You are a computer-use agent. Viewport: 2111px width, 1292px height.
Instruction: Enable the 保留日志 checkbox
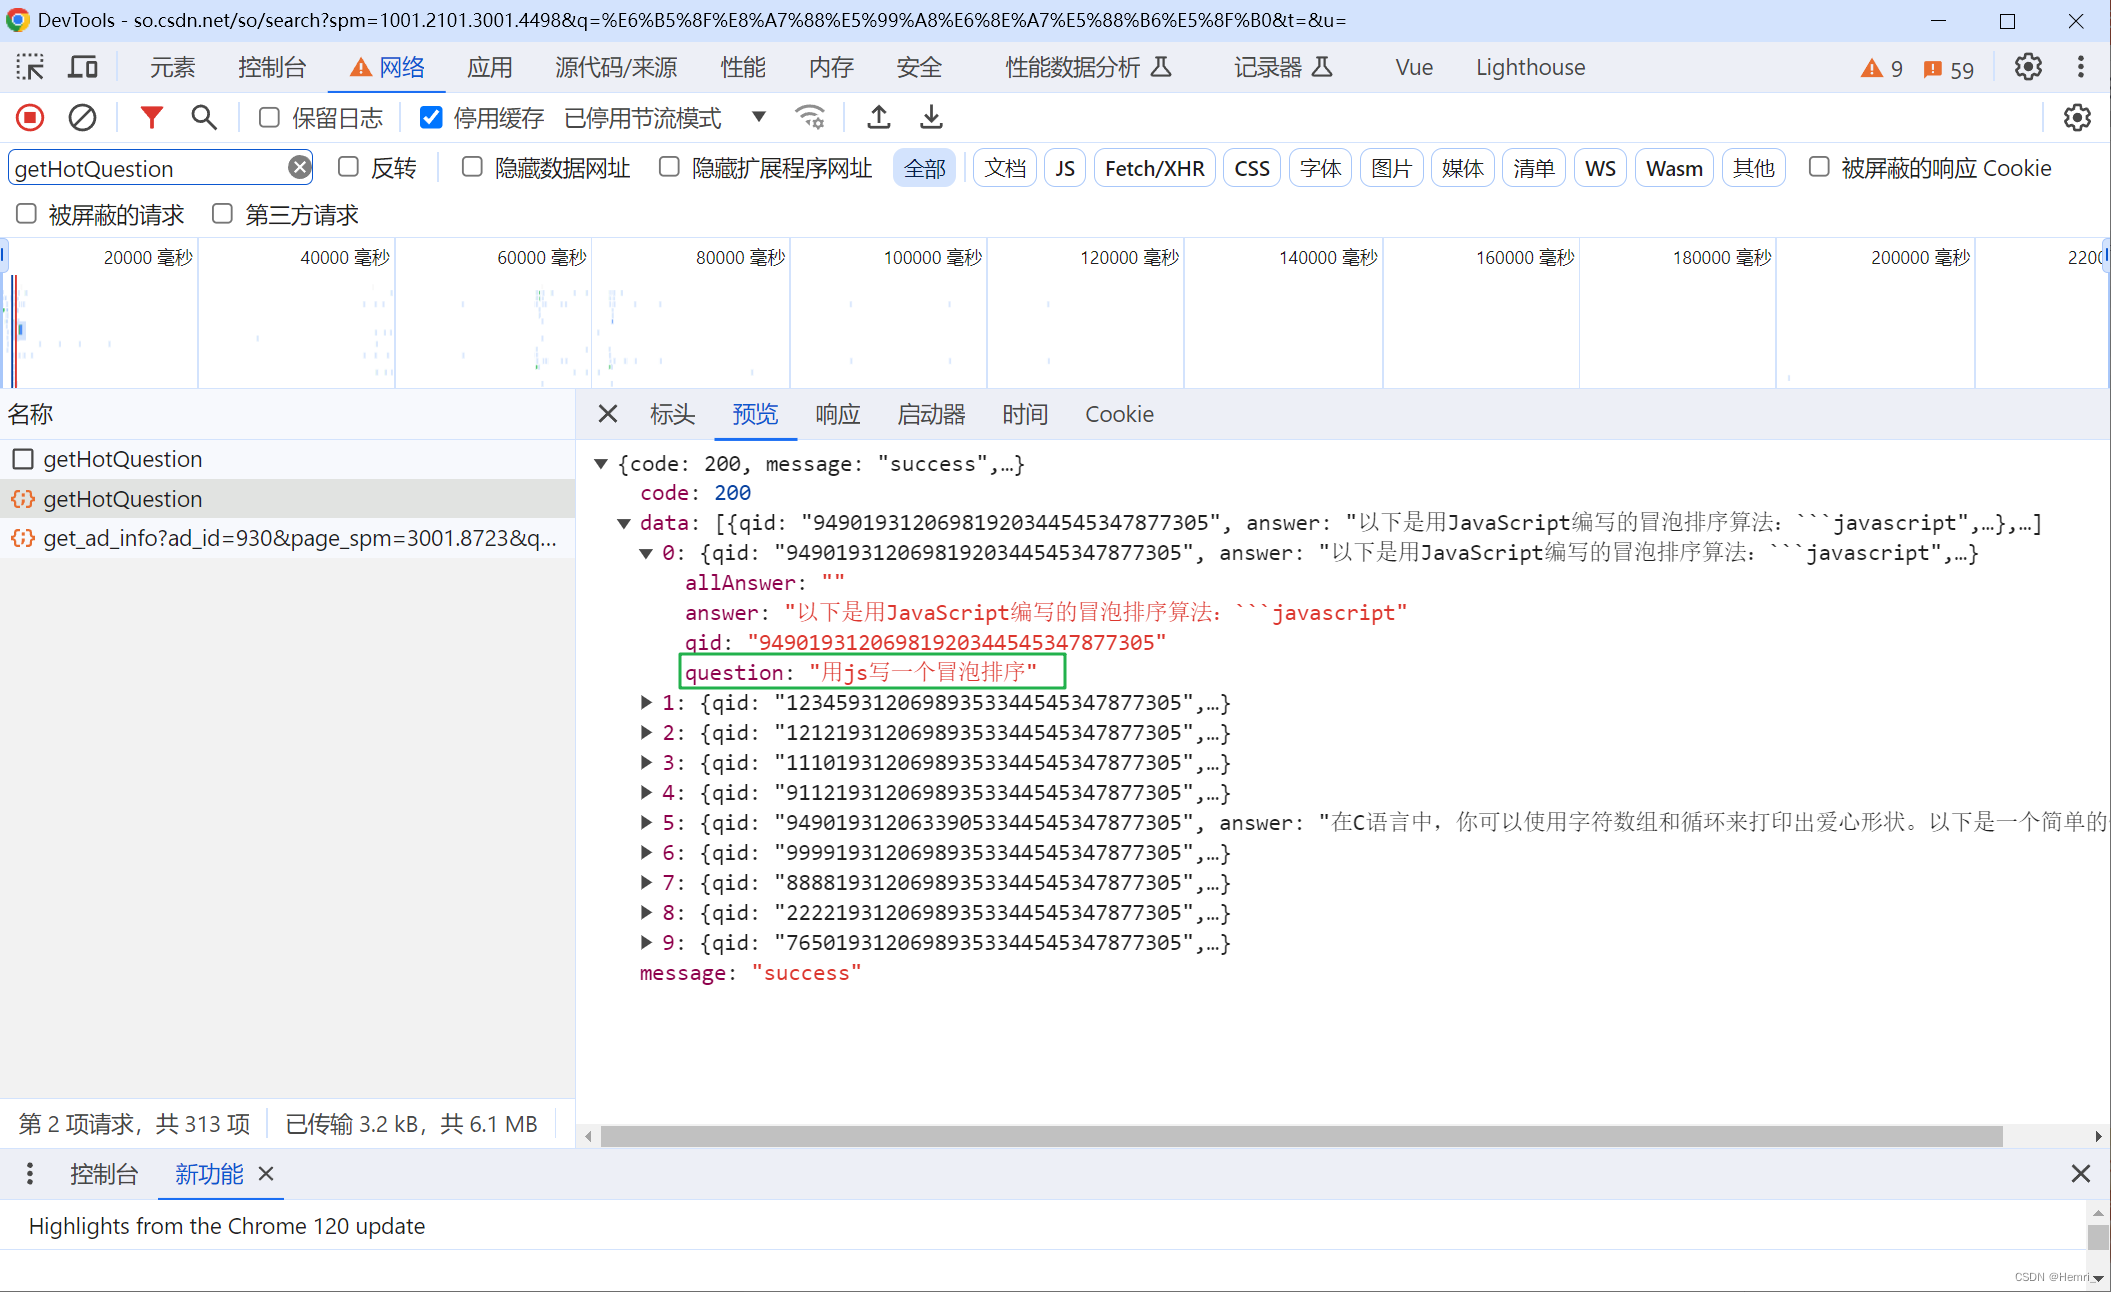tap(269, 118)
